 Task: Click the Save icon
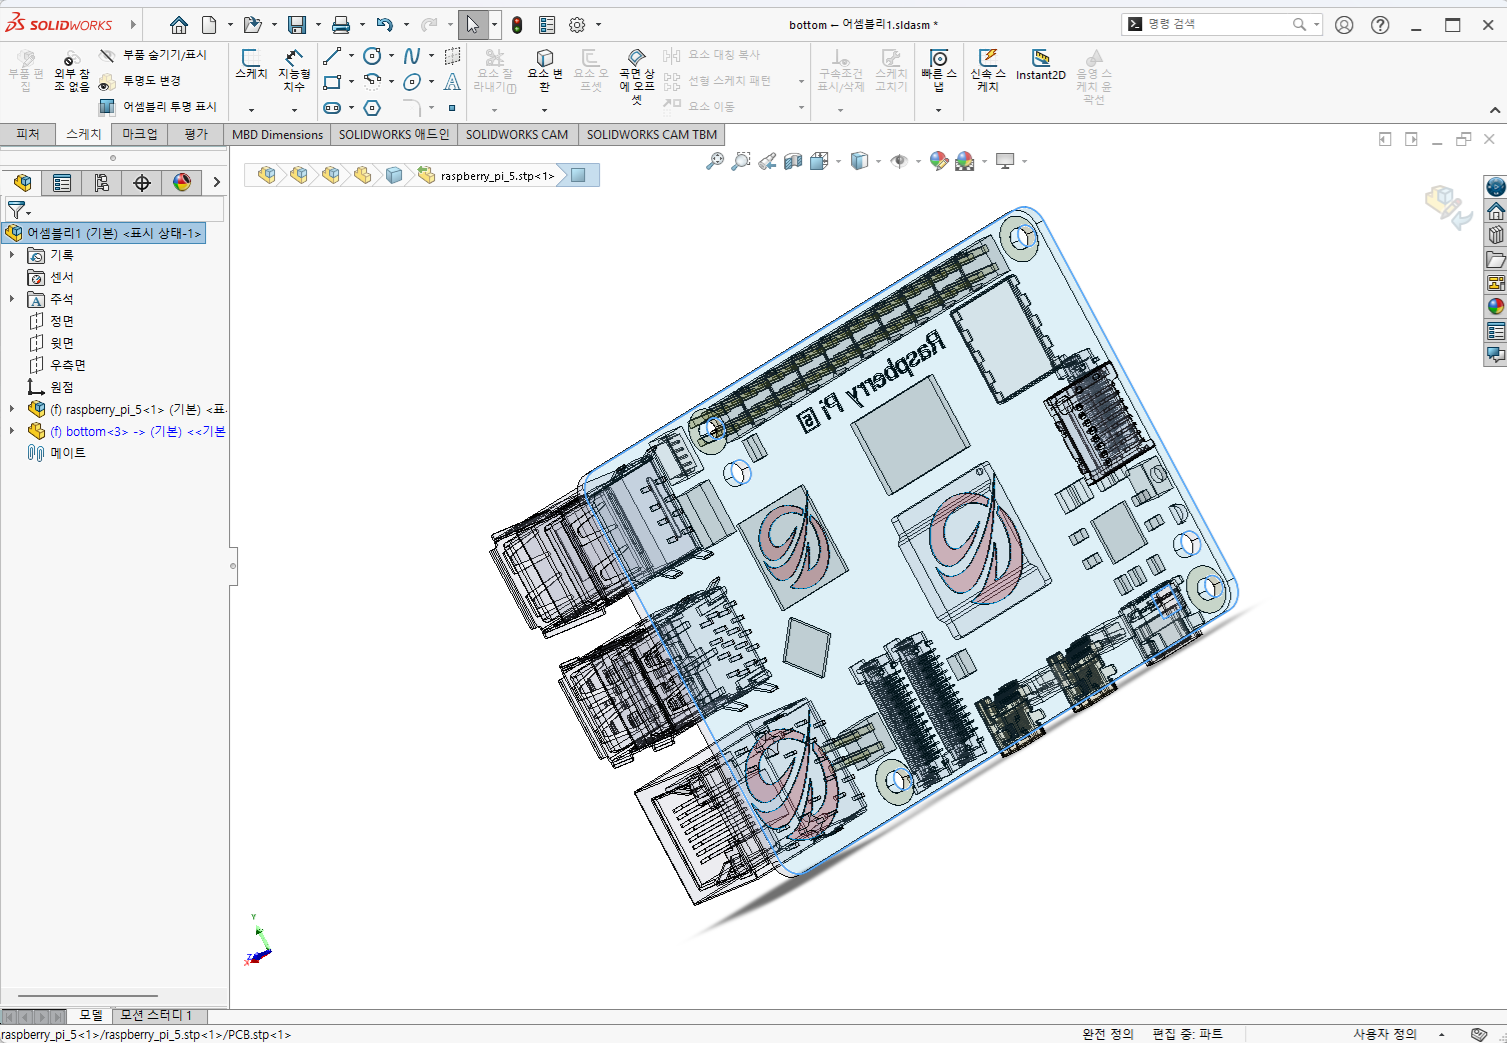pyautogui.click(x=297, y=25)
